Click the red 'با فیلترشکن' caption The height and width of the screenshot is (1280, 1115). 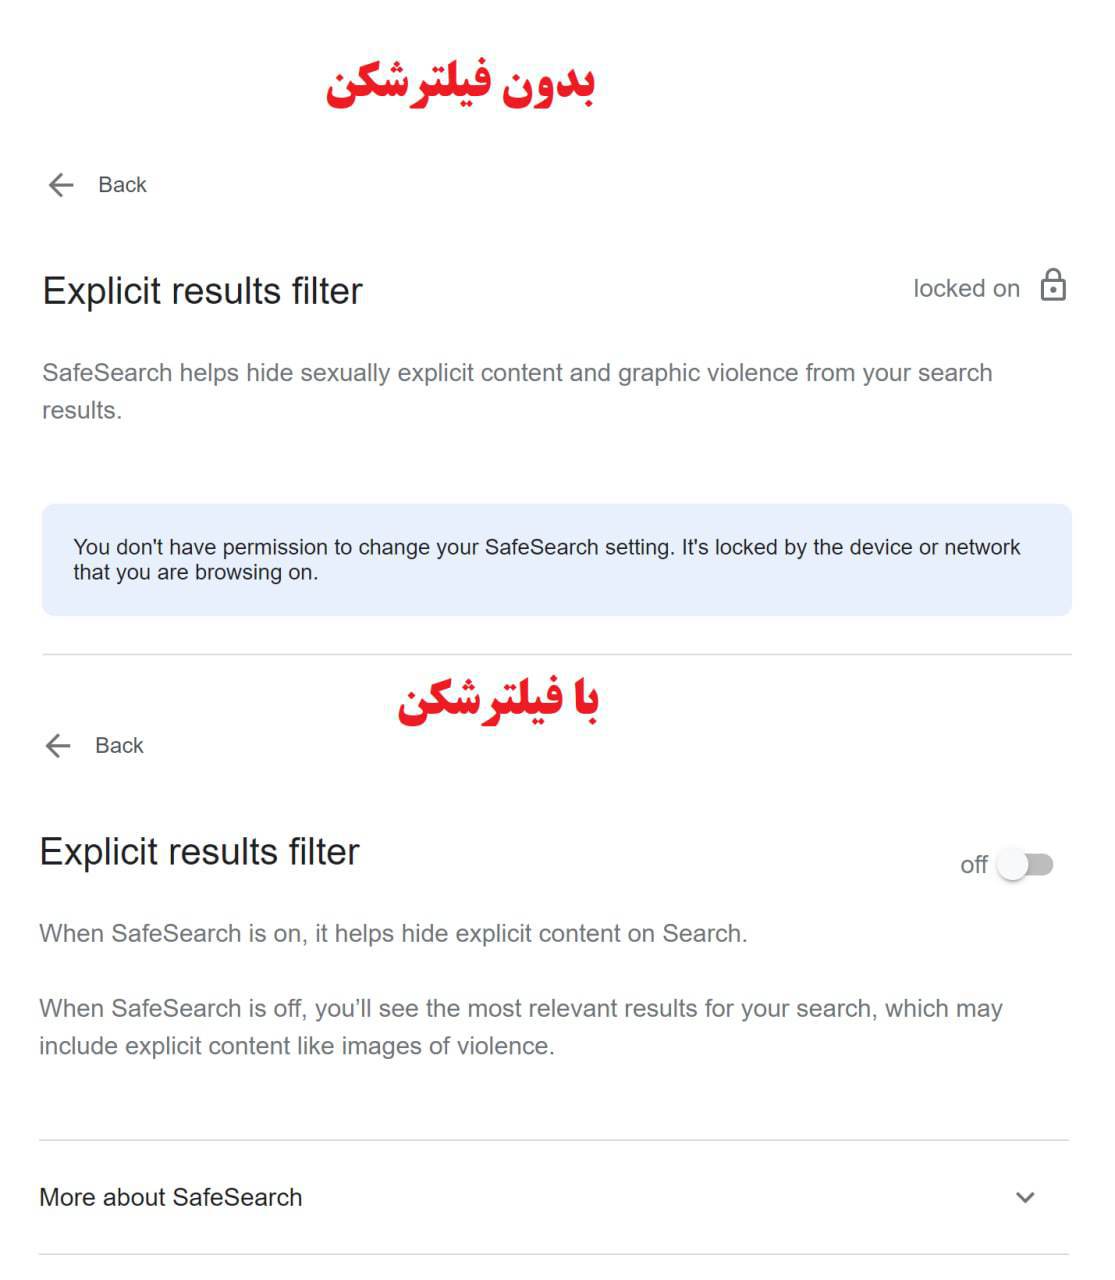tap(498, 700)
